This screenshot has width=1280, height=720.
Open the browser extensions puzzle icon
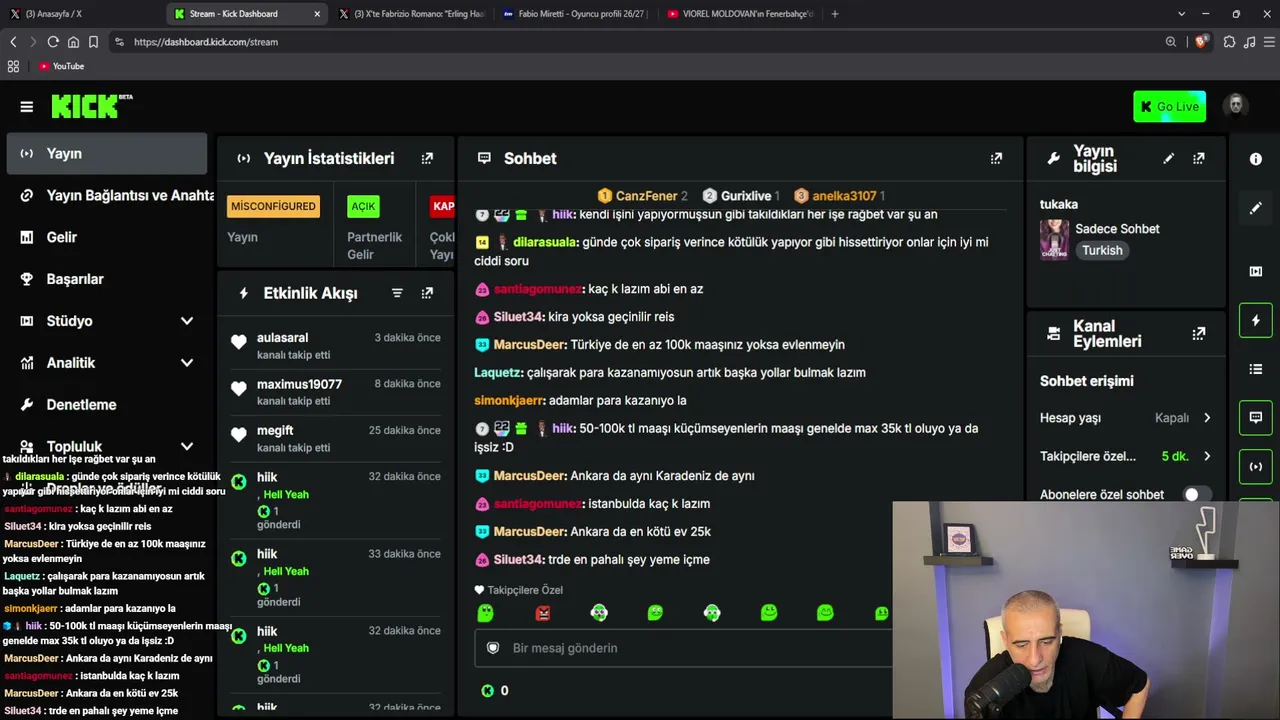tap(1229, 42)
